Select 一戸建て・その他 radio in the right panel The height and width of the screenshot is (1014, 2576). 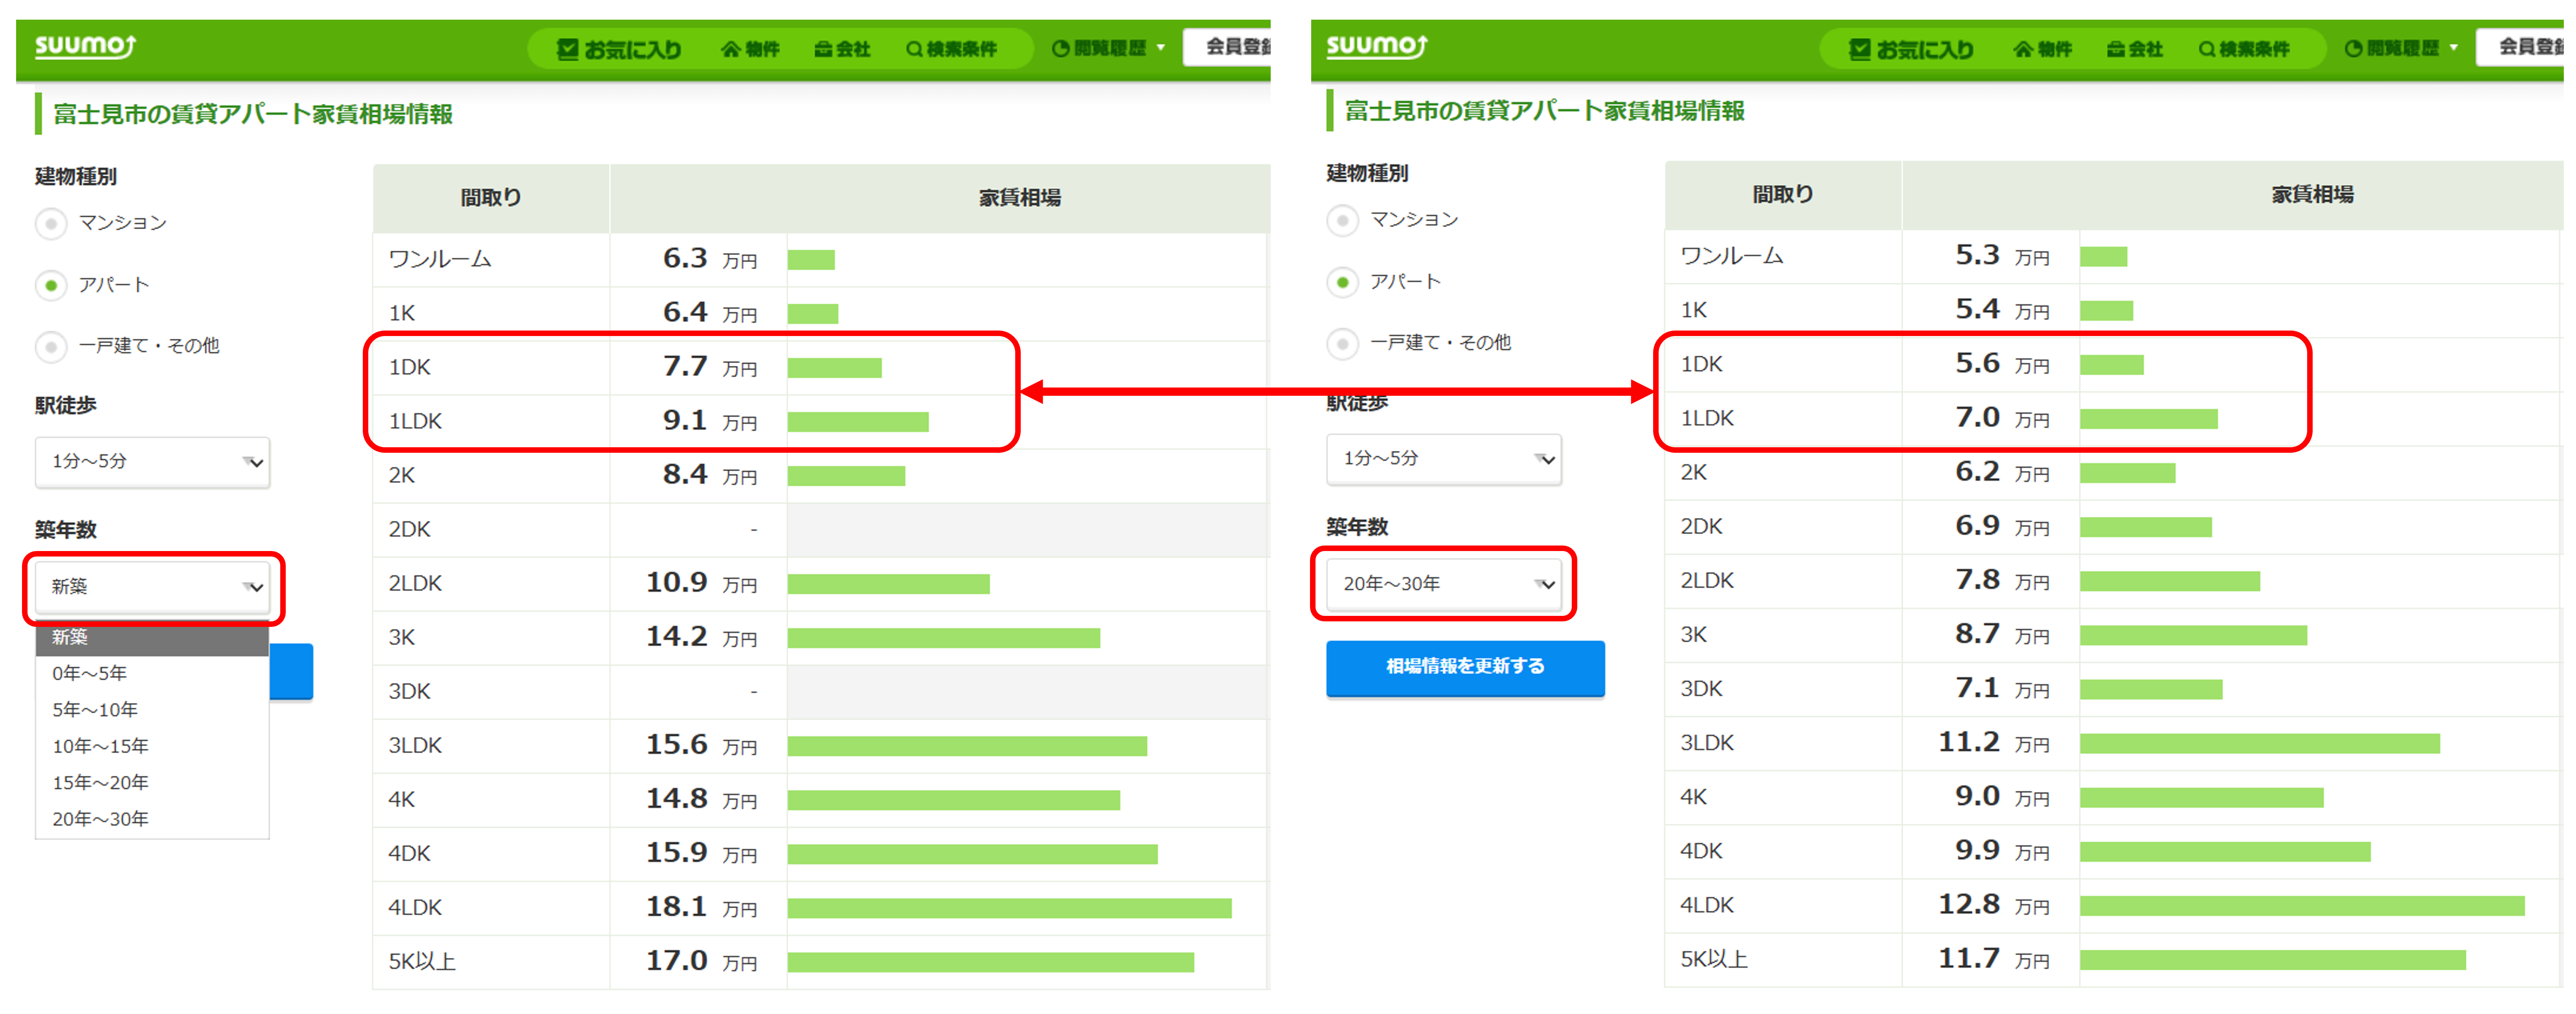tap(1343, 343)
